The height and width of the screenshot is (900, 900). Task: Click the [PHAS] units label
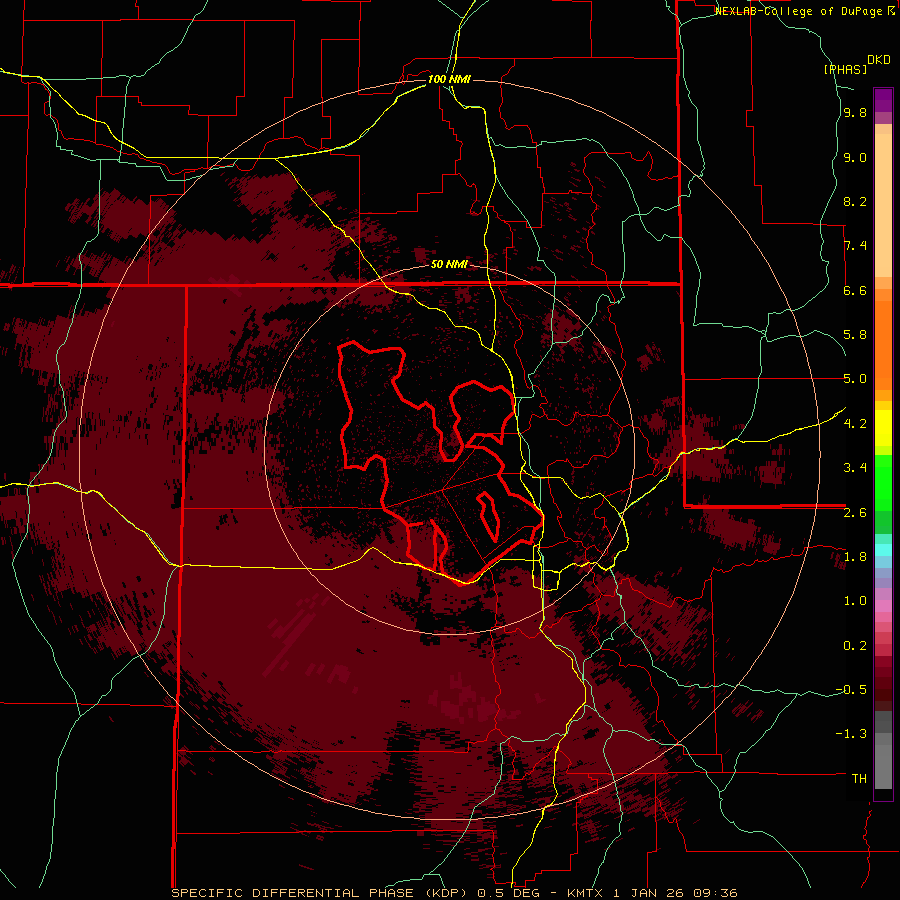(x=845, y=69)
